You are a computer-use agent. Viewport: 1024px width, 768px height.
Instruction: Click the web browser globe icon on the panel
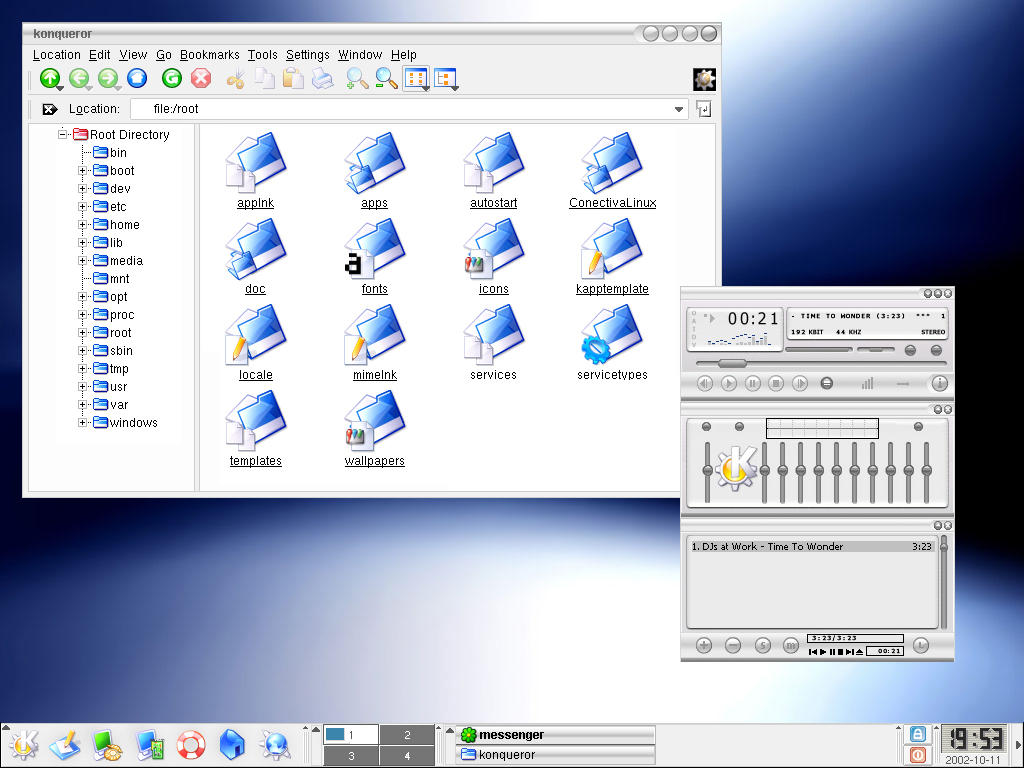[275, 744]
